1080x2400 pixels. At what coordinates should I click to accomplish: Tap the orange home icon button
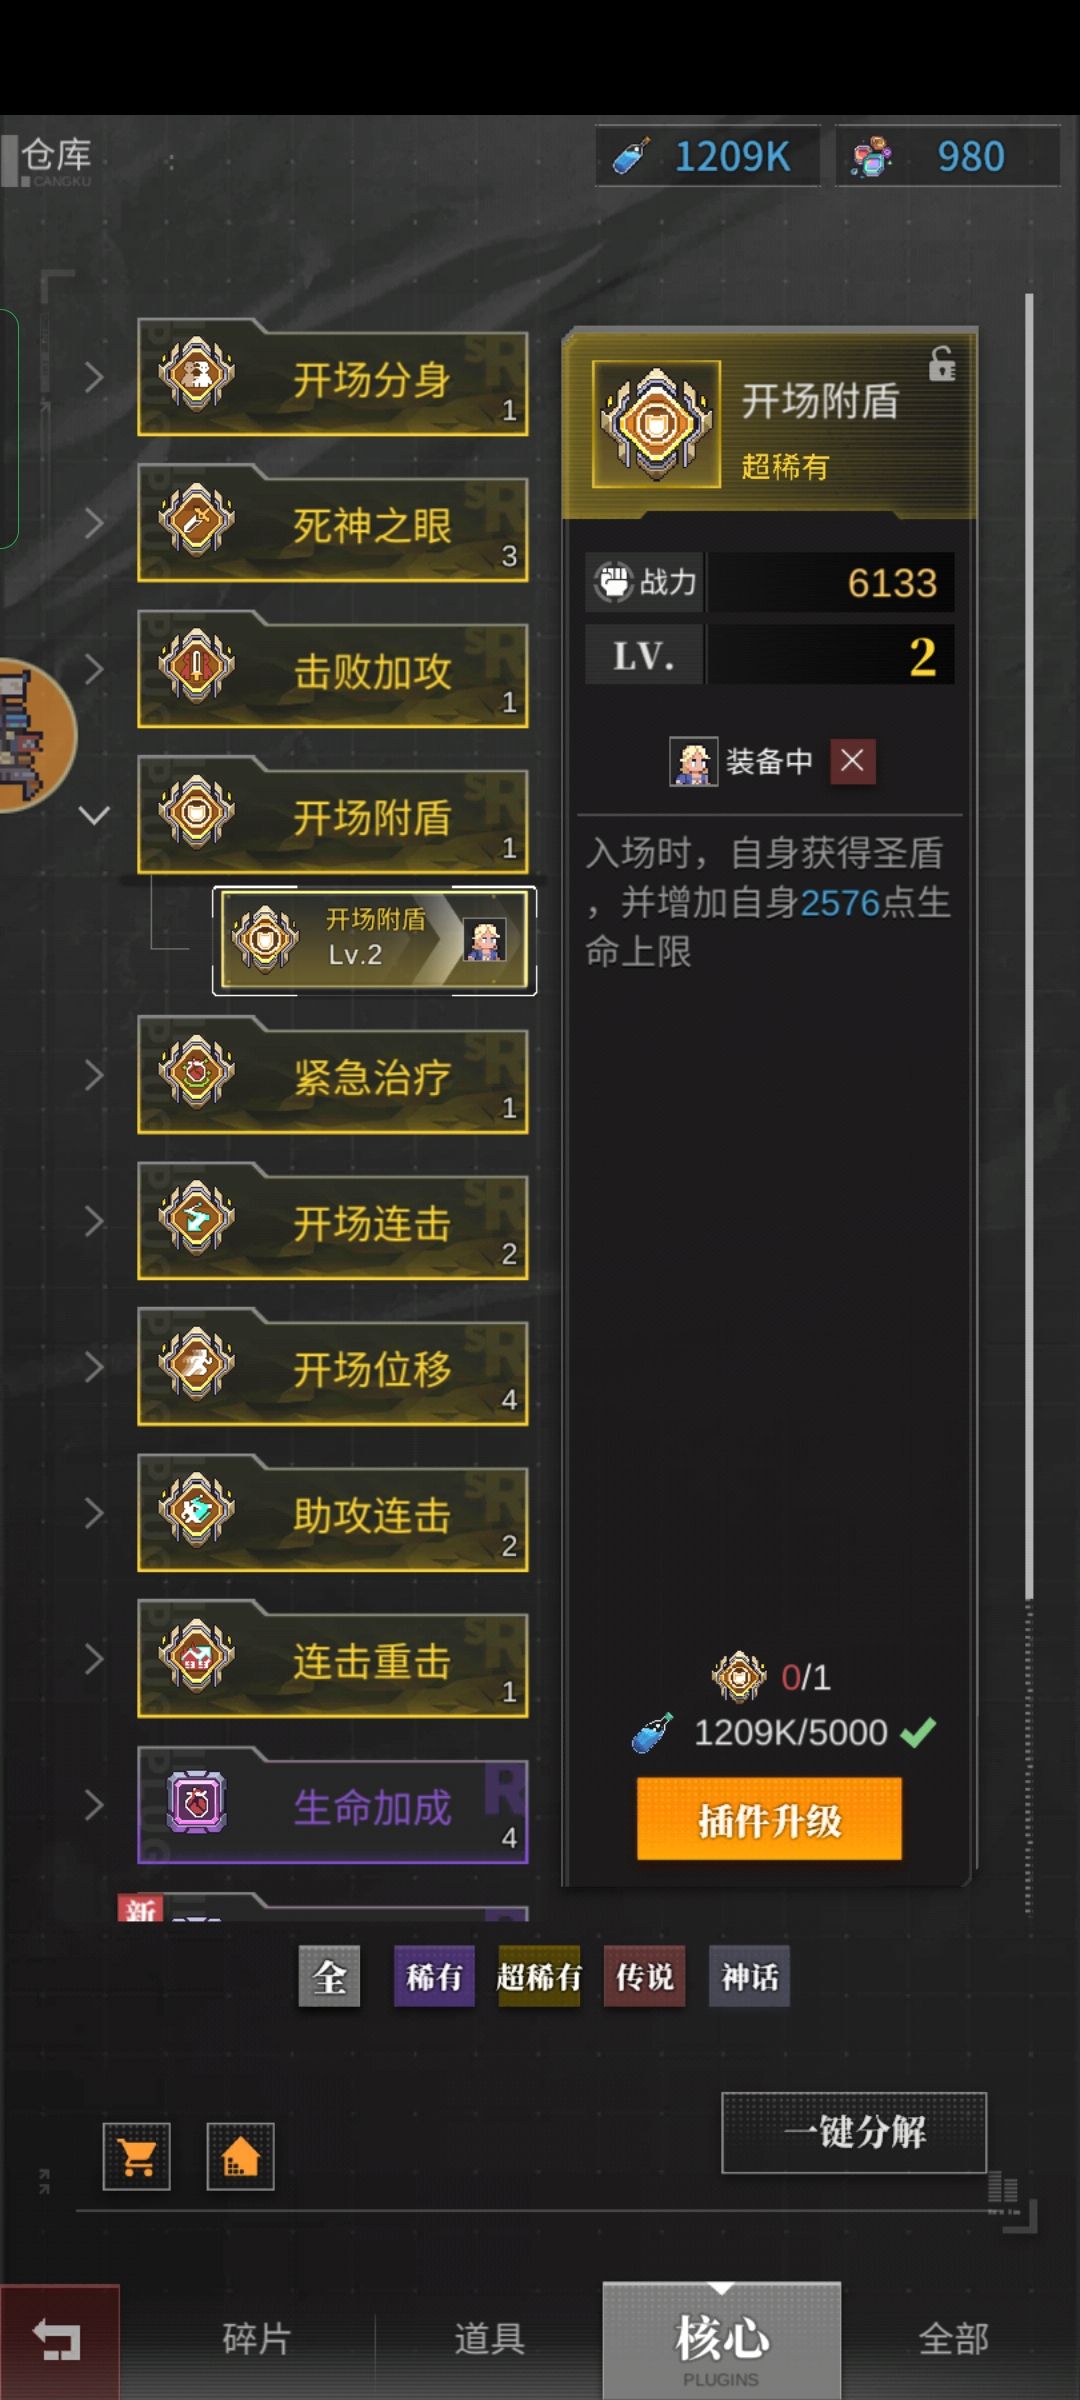[x=240, y=2157]
